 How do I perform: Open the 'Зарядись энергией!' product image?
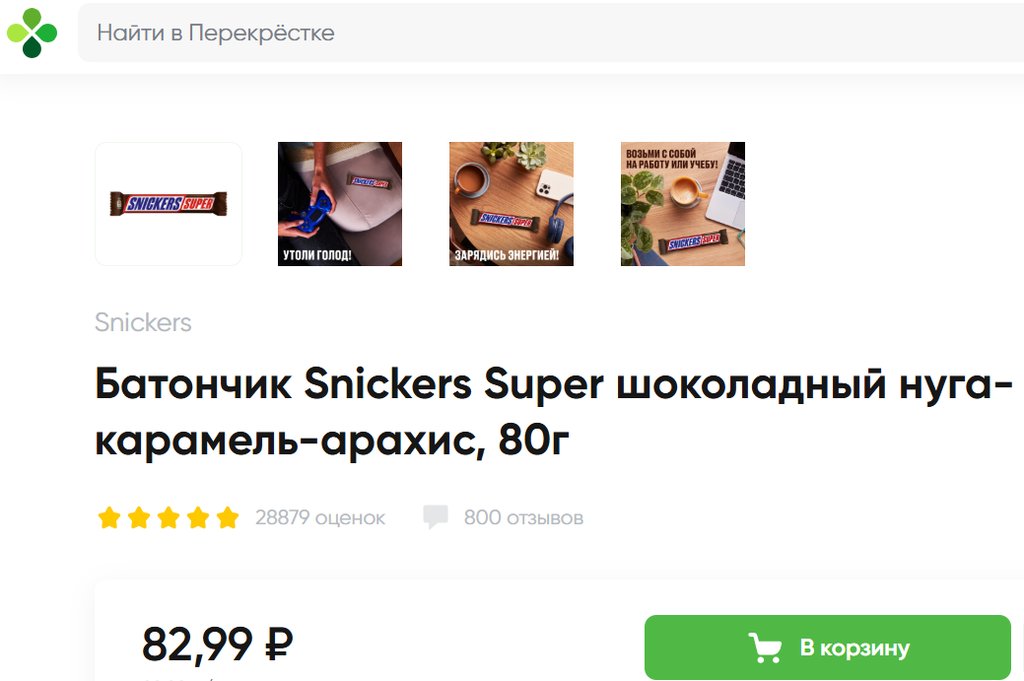pos(511,204)
